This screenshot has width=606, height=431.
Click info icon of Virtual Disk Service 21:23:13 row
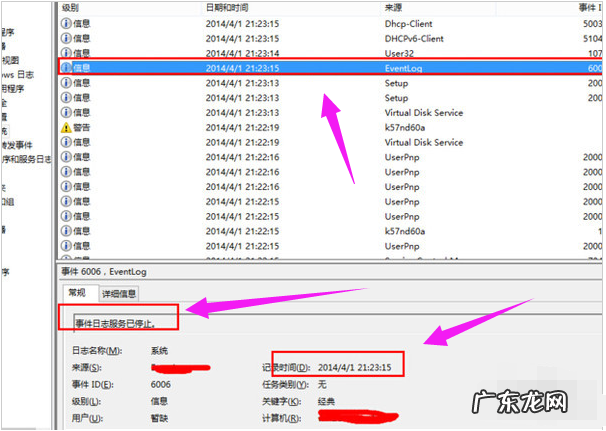pyautogui.click(x=66, y=112)
